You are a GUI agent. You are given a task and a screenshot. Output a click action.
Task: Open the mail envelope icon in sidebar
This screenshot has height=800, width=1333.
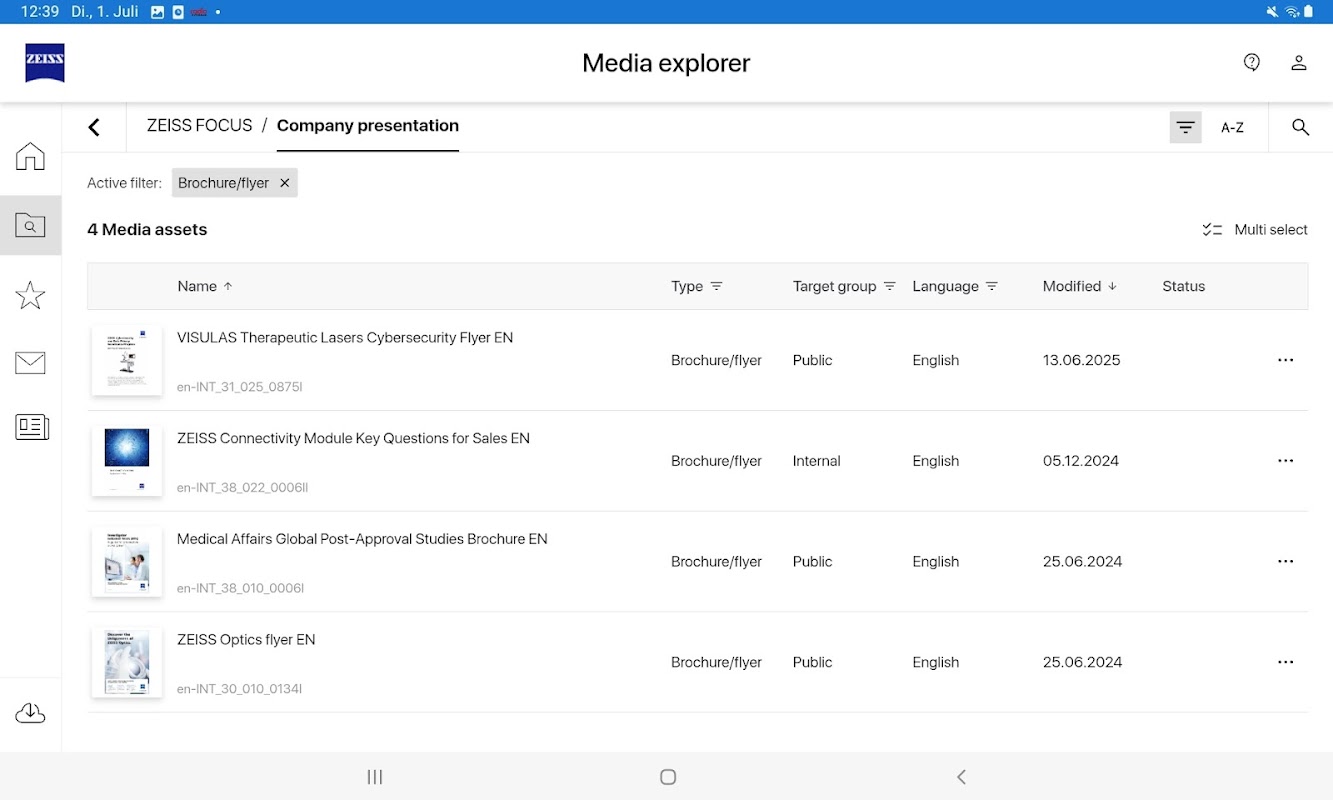(30, 363)
